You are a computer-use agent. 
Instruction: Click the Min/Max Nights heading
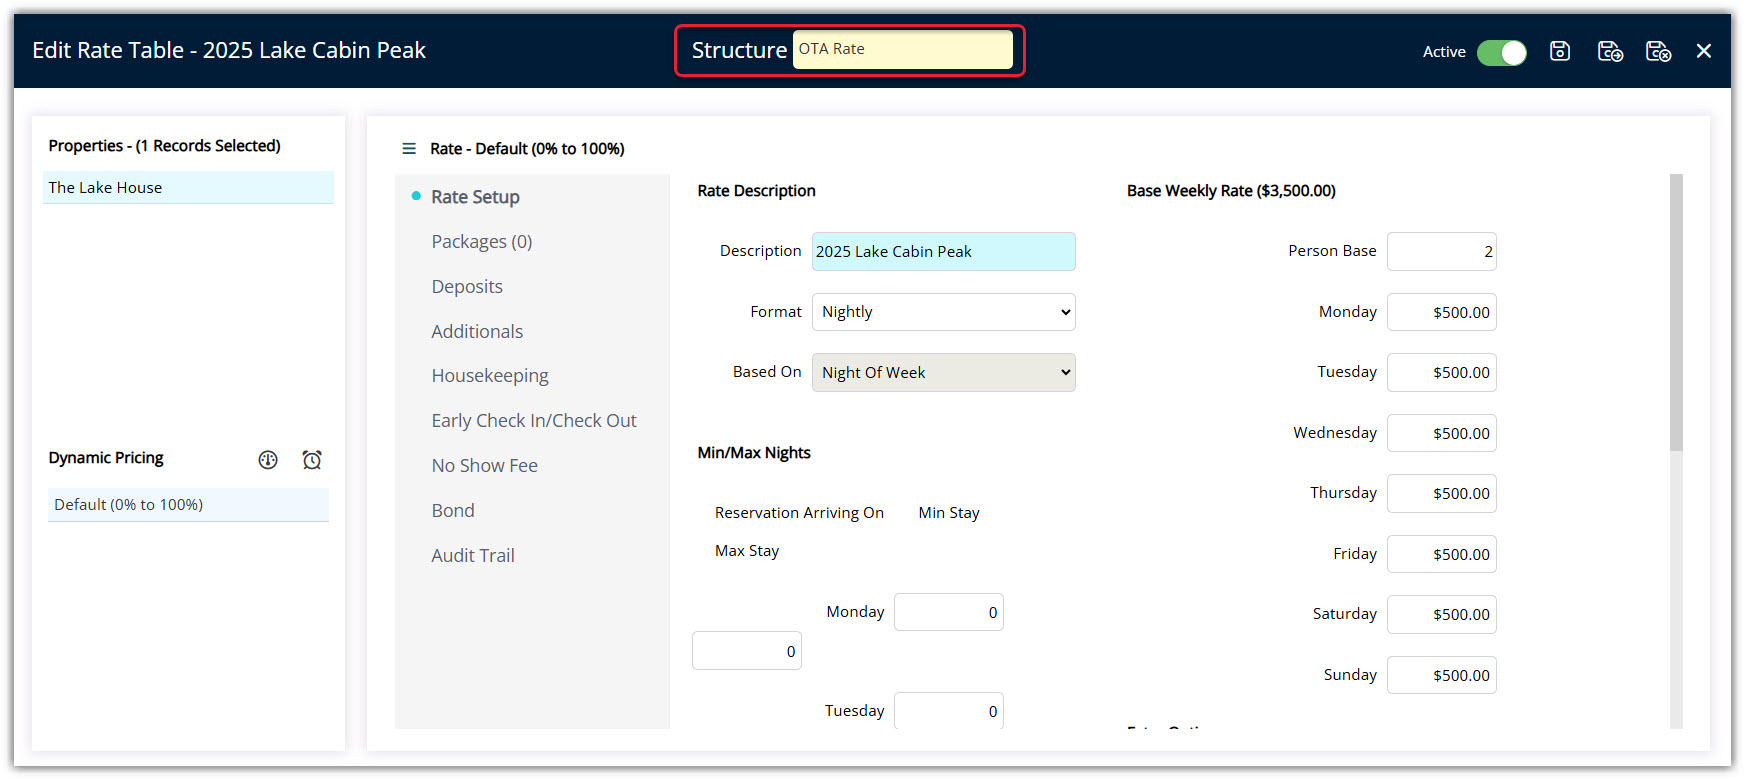point(754,453)
